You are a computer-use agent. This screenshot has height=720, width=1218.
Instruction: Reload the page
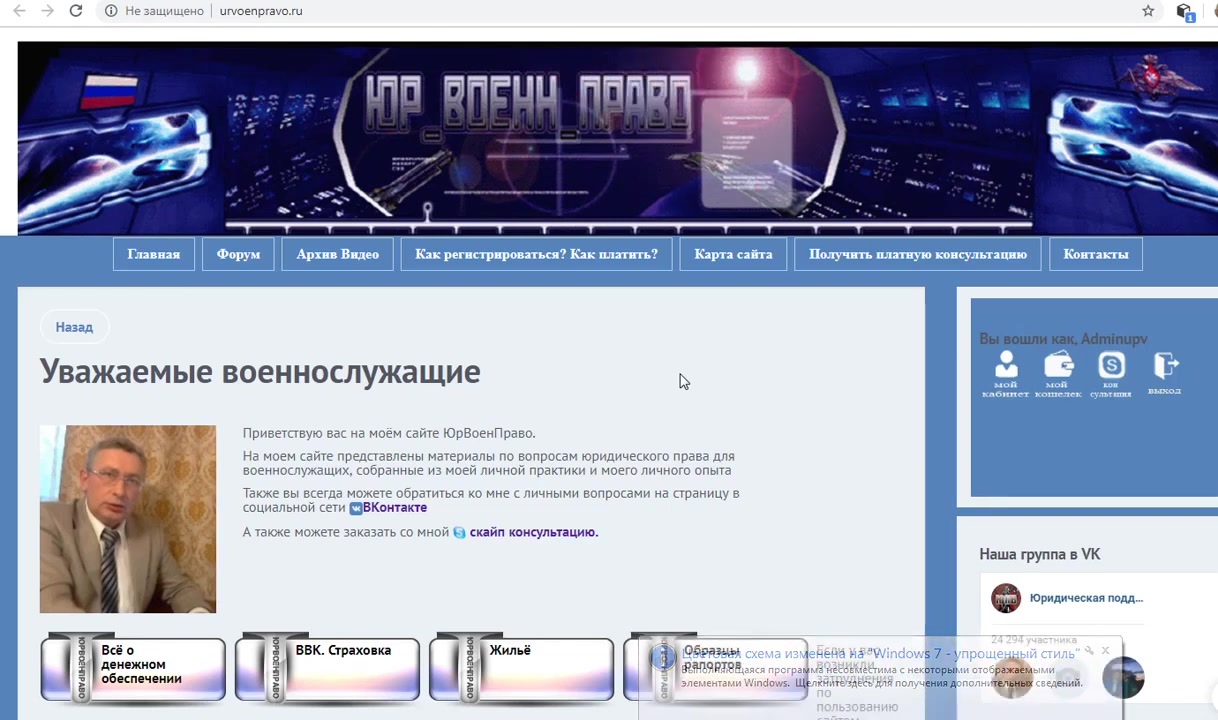coord(75,11)
